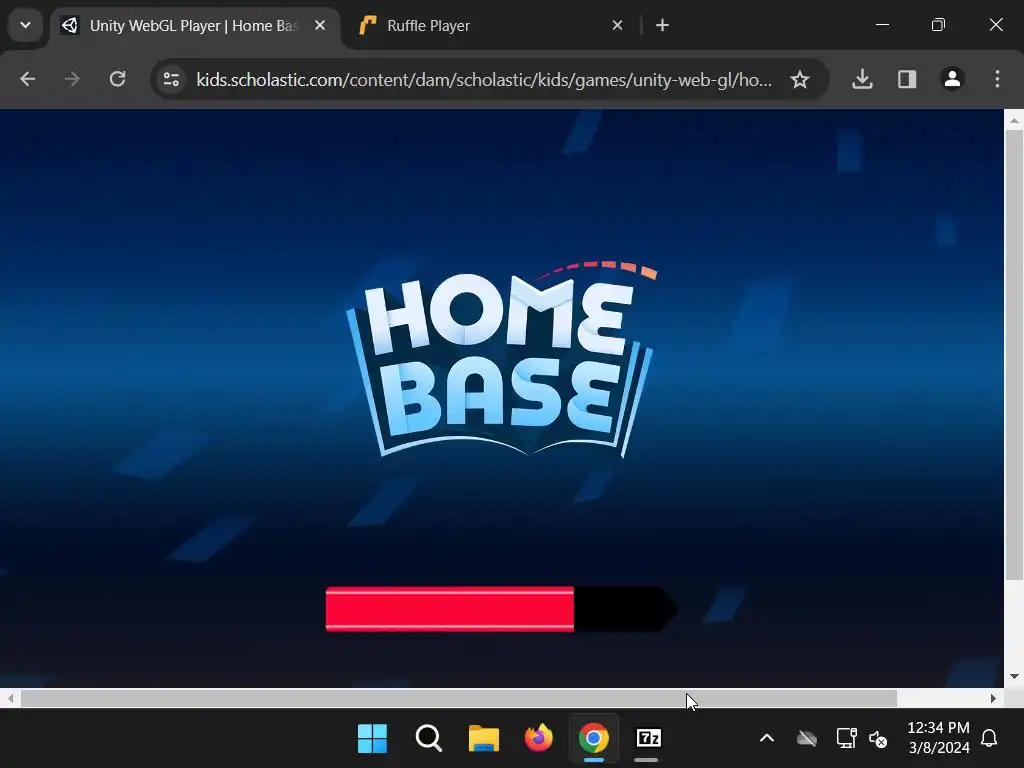Switch to the Unity WebGL Player tab
Viewport: 1024px width, 768px height.
[x=195, y=25]
